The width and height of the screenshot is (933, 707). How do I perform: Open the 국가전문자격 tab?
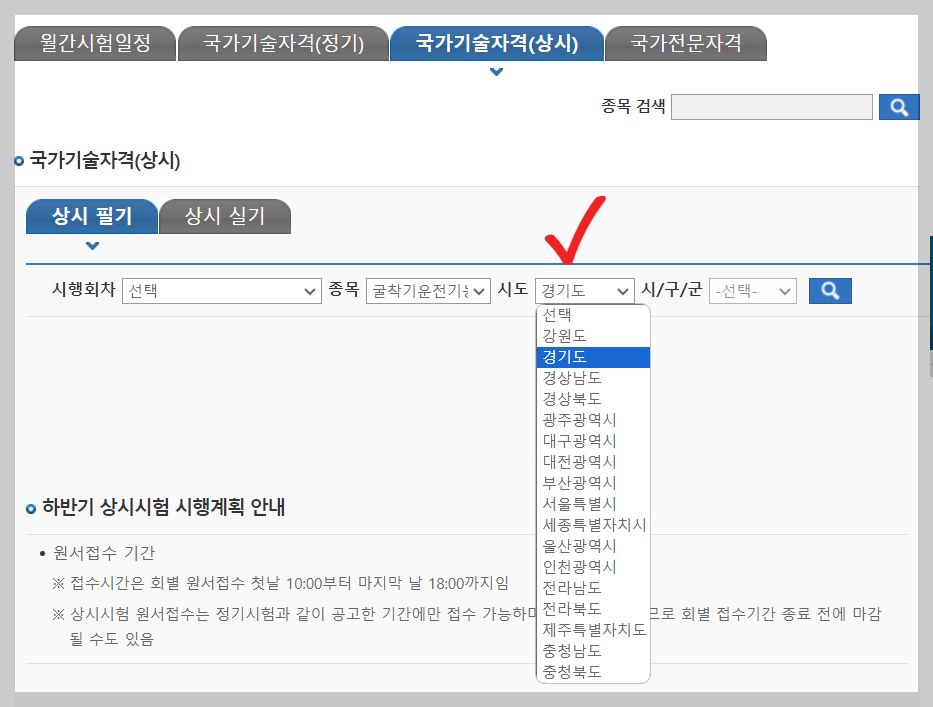(686, 43)
